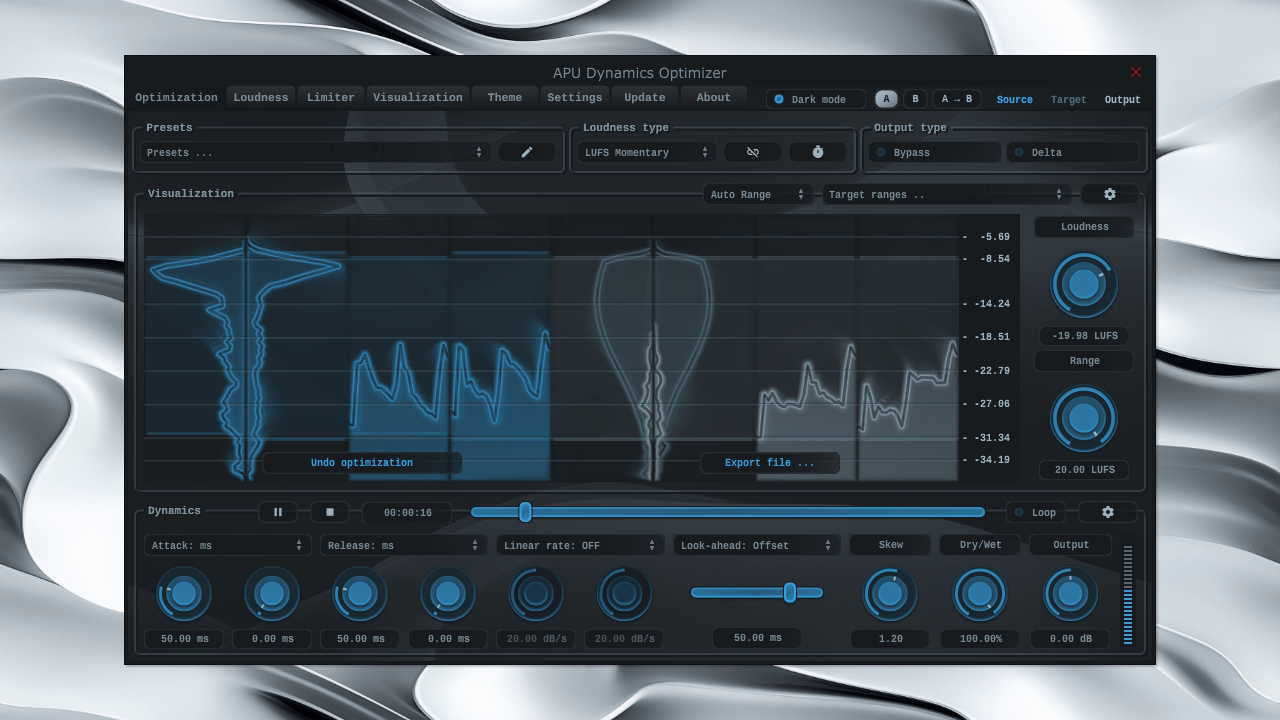Open the Auto Range dropdown
The width and height of the screenshot is (1280, 720).
[x=757, y=194]
